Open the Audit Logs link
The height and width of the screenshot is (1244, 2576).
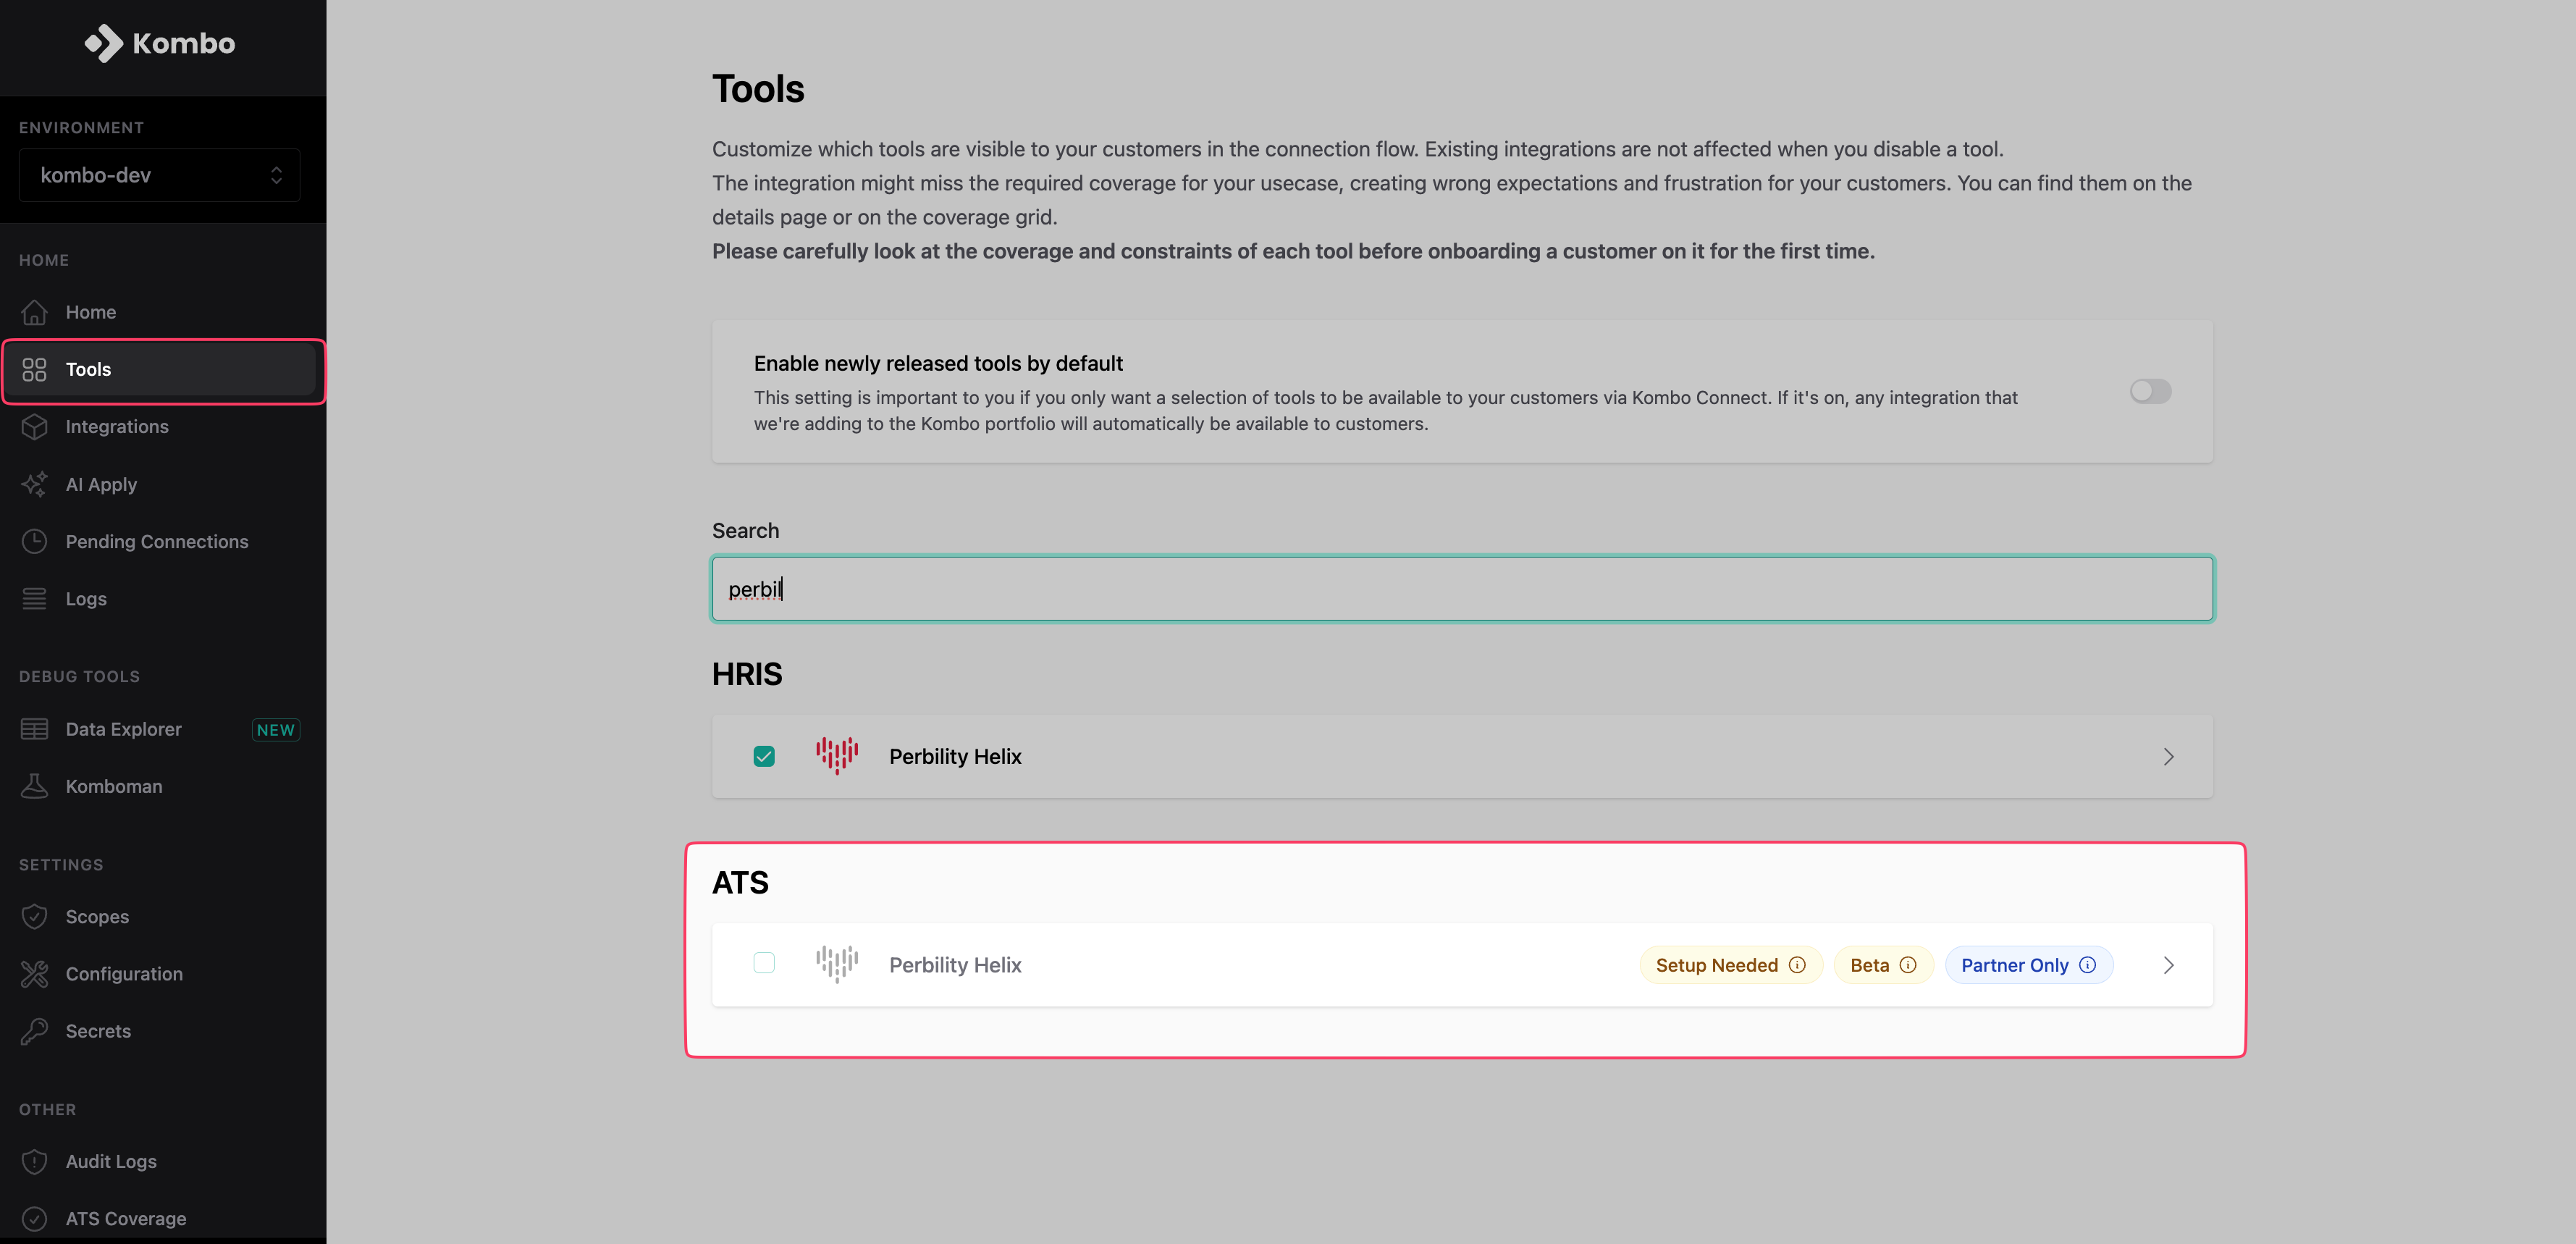(x=111, y=1161)
